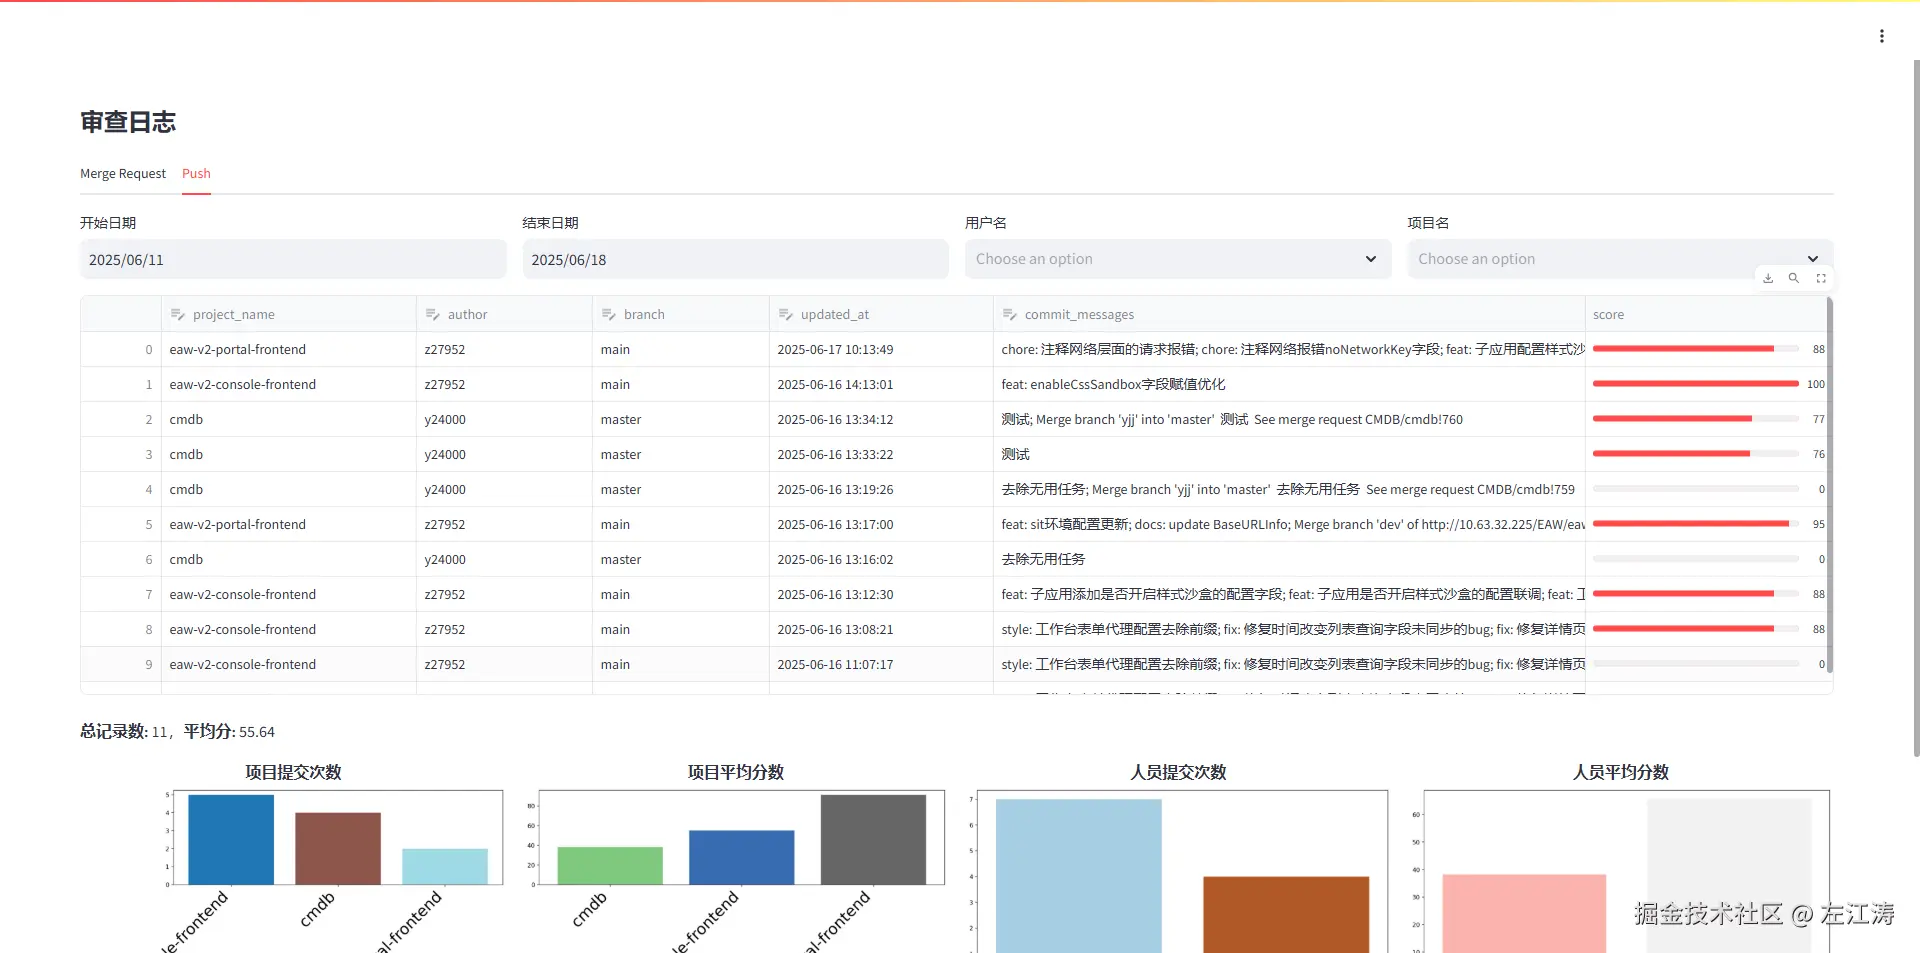1920x953 pixels.
Task: Click the filter icon on updated_at column
Action: 784,313
